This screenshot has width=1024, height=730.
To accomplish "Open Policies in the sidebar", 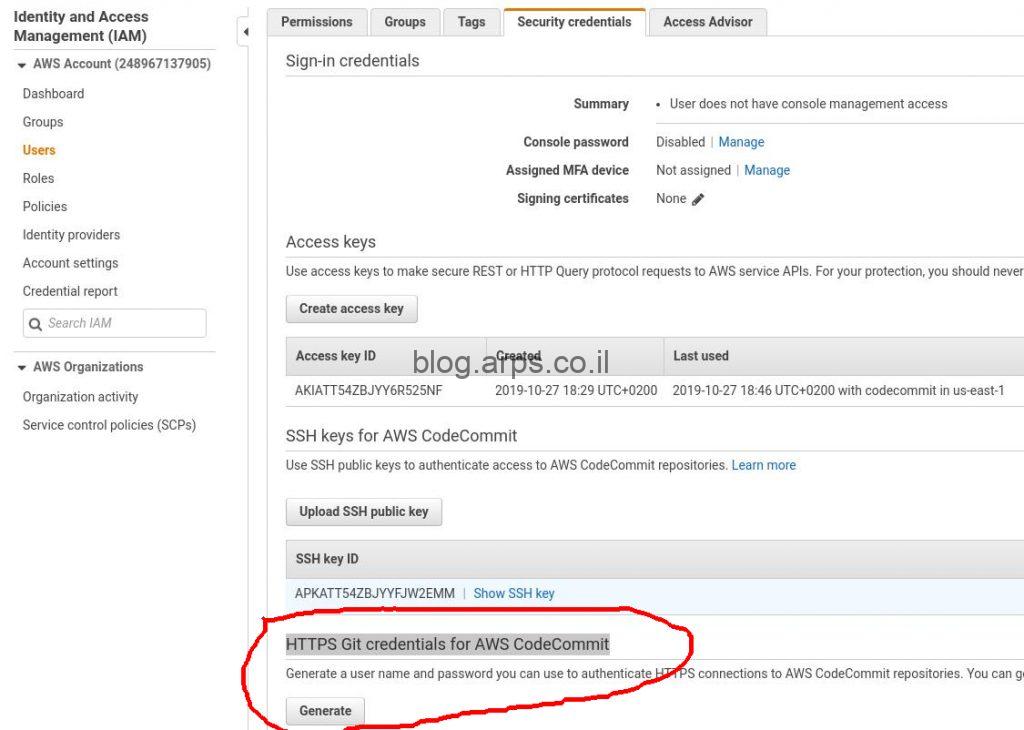I will tap(45, 206).
